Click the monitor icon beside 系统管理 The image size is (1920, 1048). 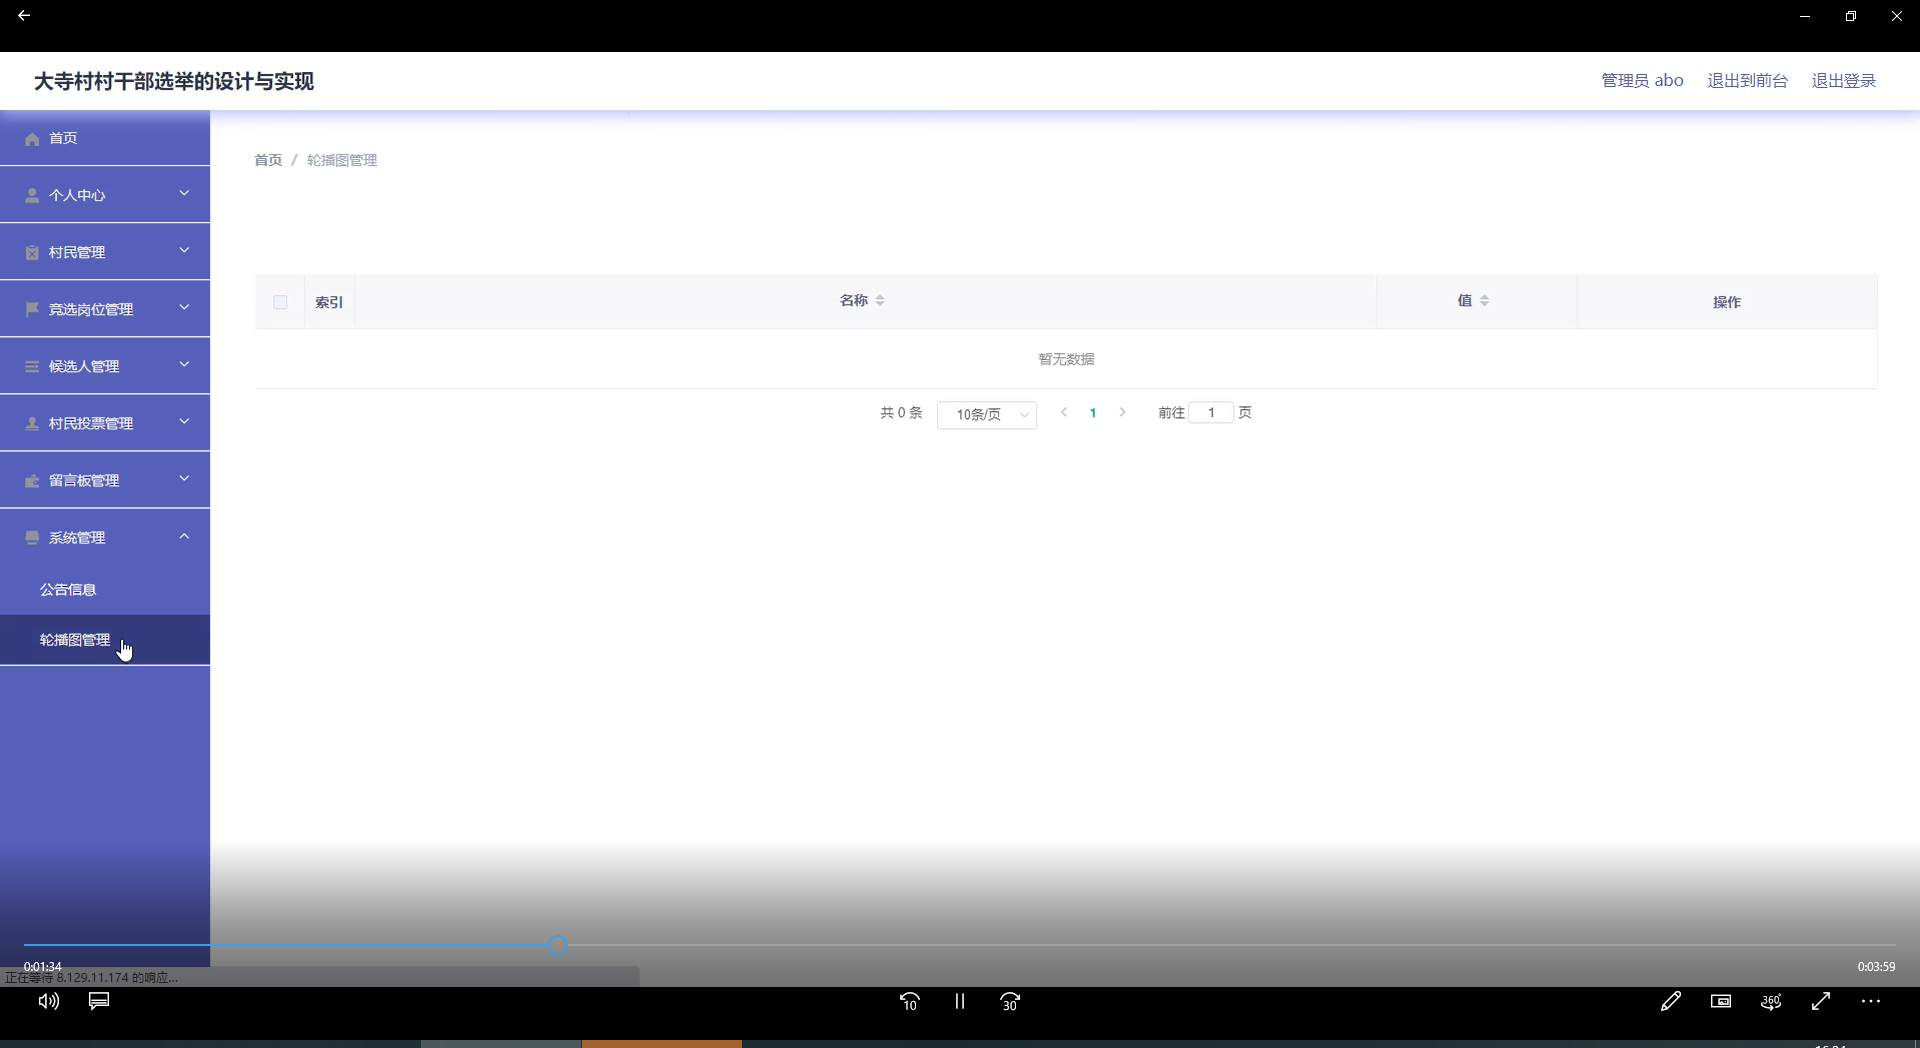(32, 537)
